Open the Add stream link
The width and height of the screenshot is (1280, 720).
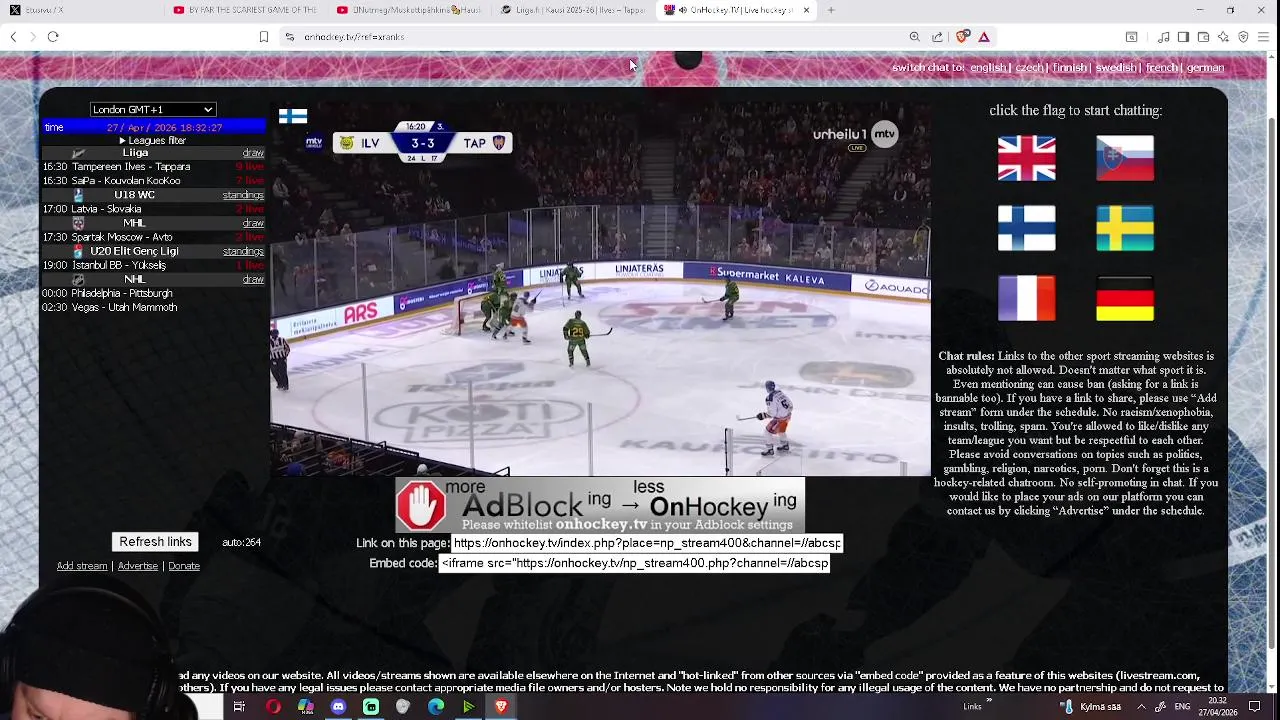click(82, 566)
